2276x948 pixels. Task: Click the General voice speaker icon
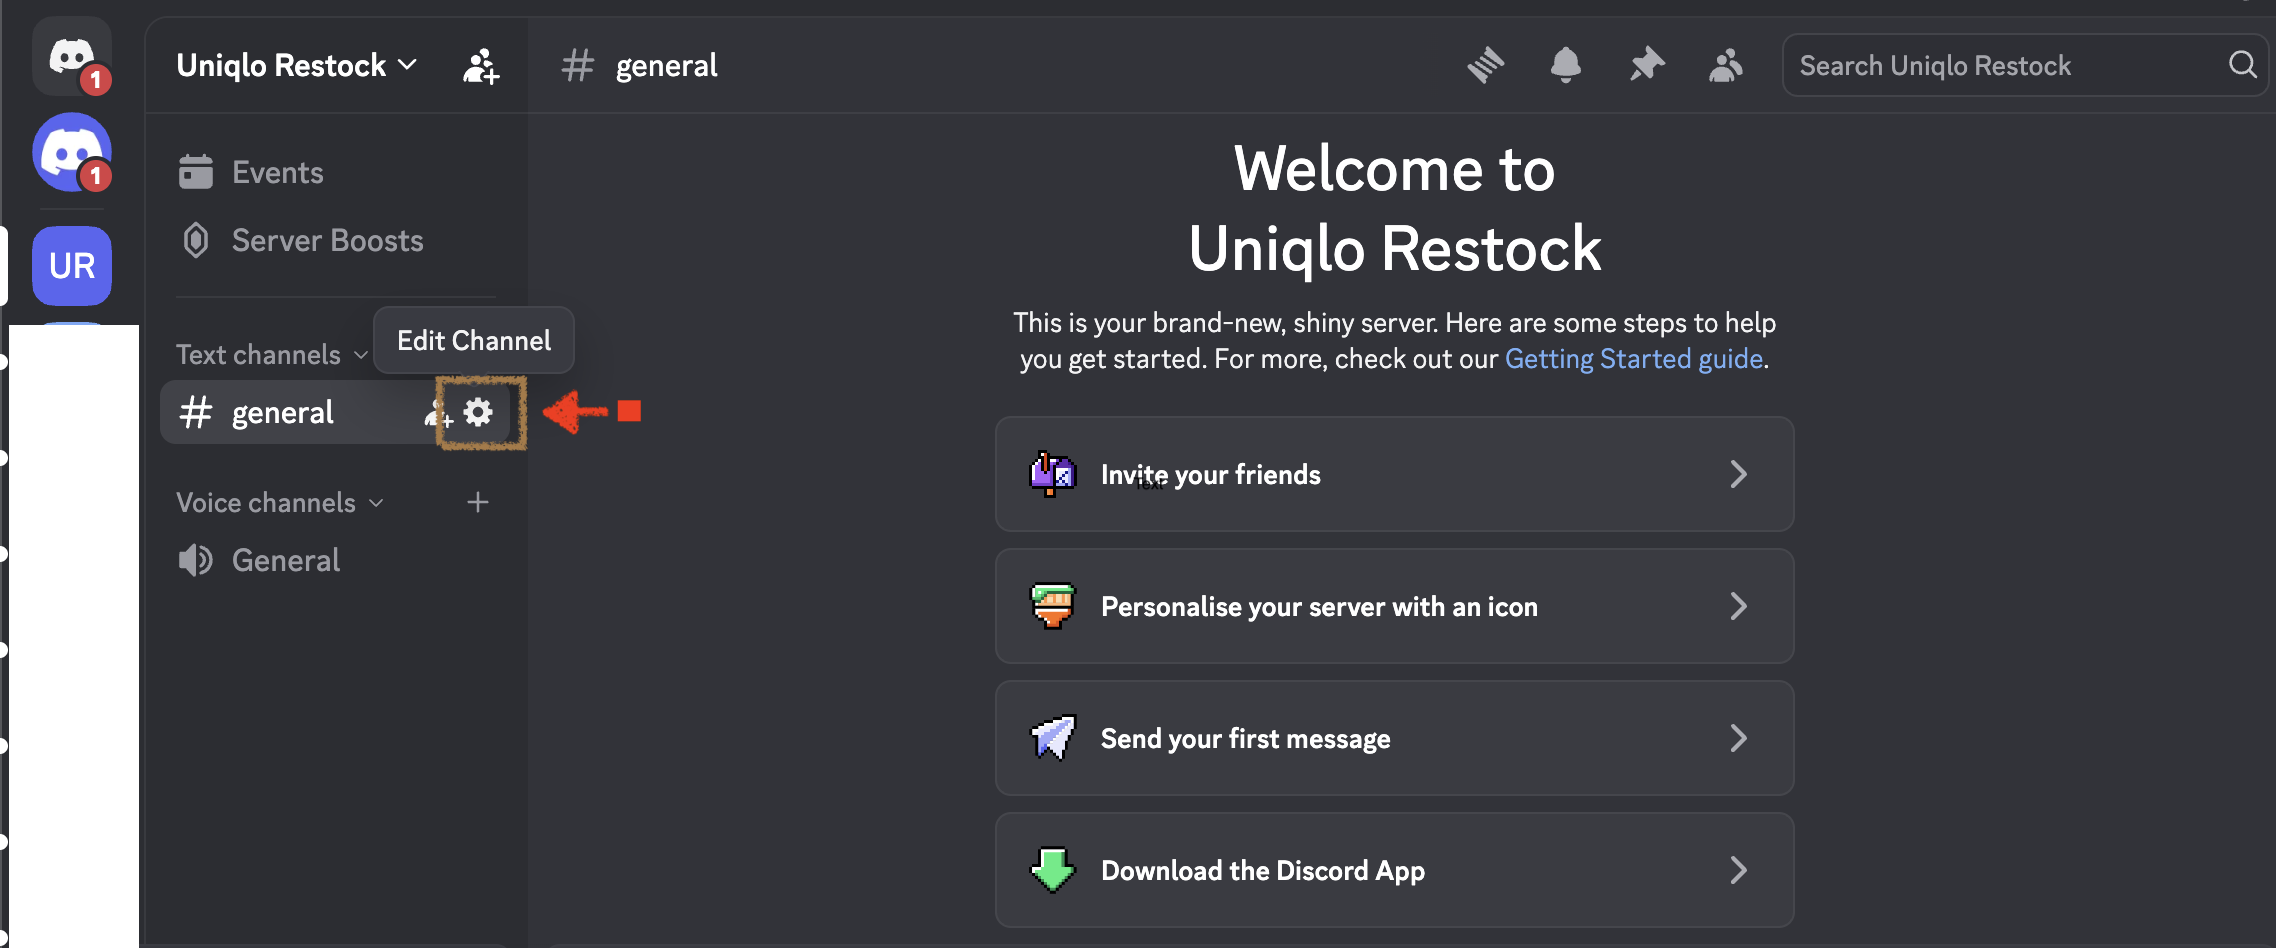[x=196, y=560]
